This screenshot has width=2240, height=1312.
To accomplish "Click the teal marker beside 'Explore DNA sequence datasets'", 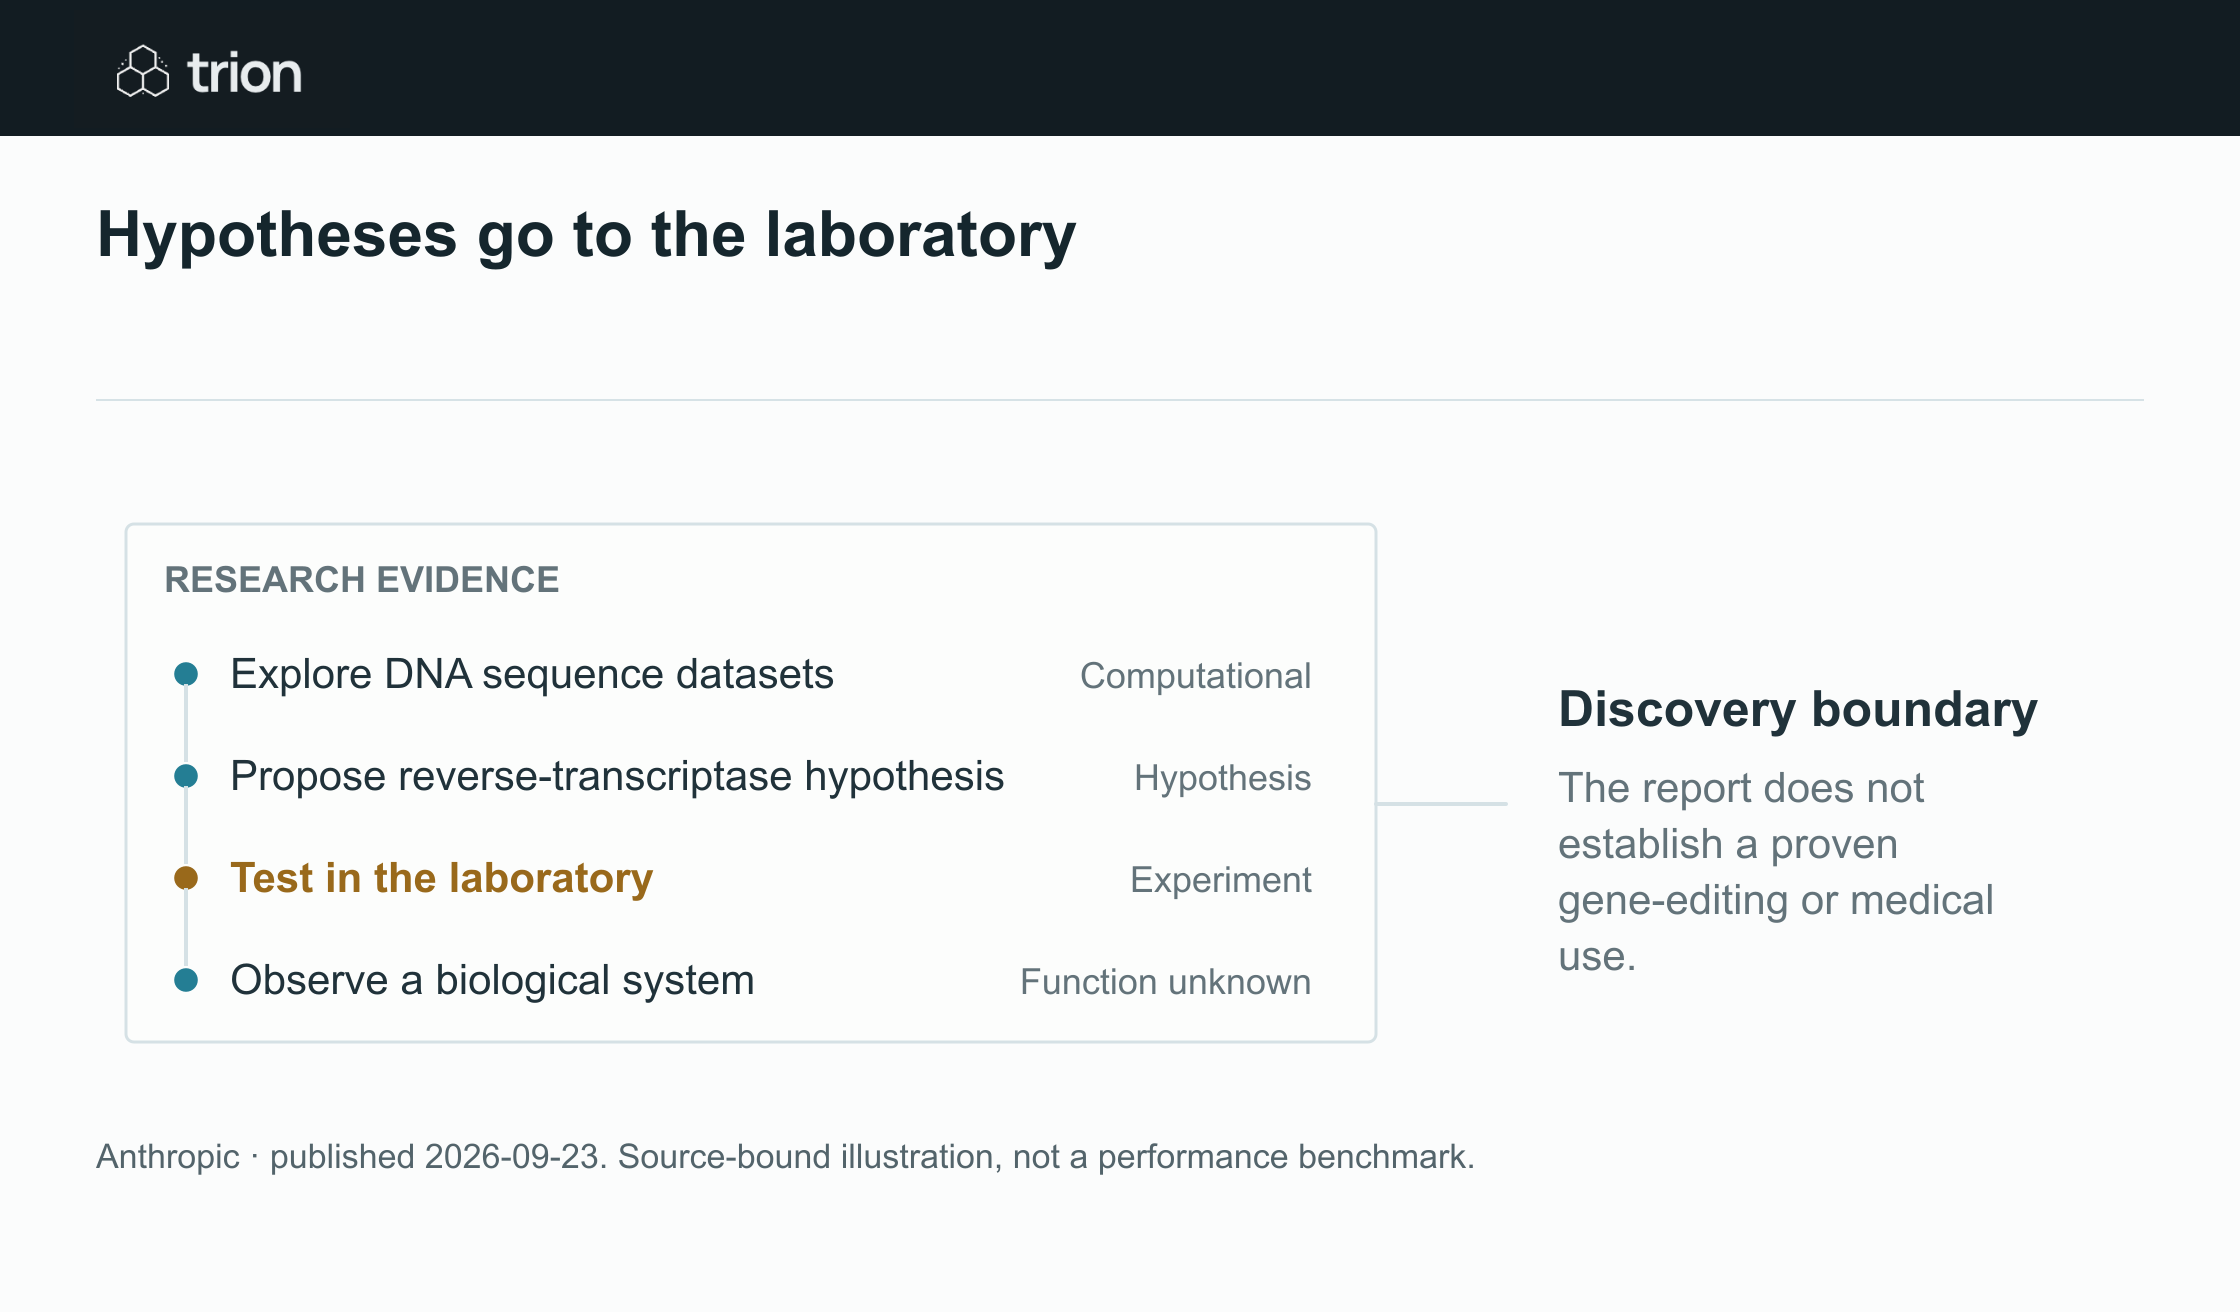I will click(x=186, y=674).
